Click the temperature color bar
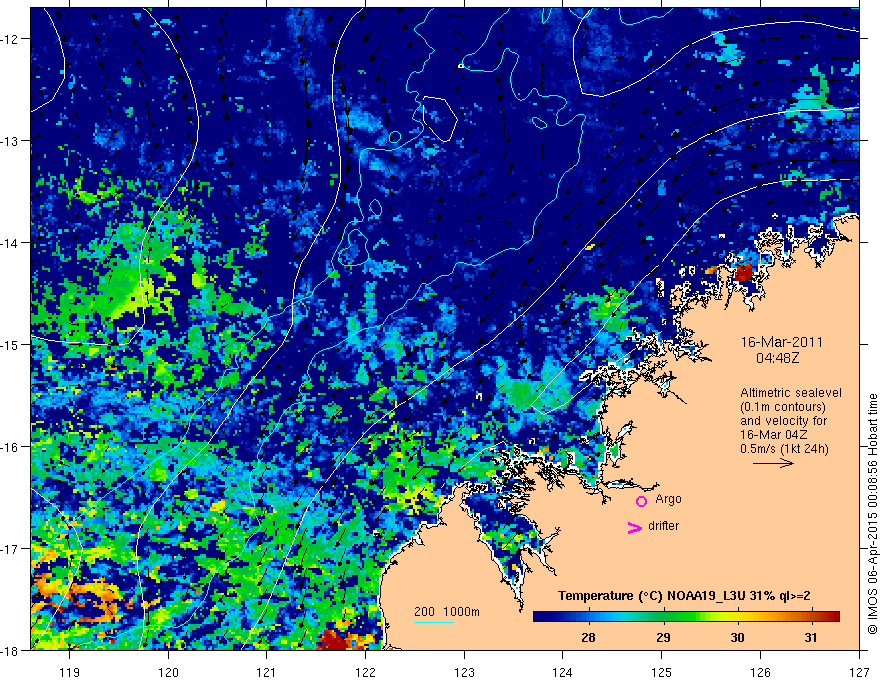The image size is (880, 680). [x=686, y=617]
